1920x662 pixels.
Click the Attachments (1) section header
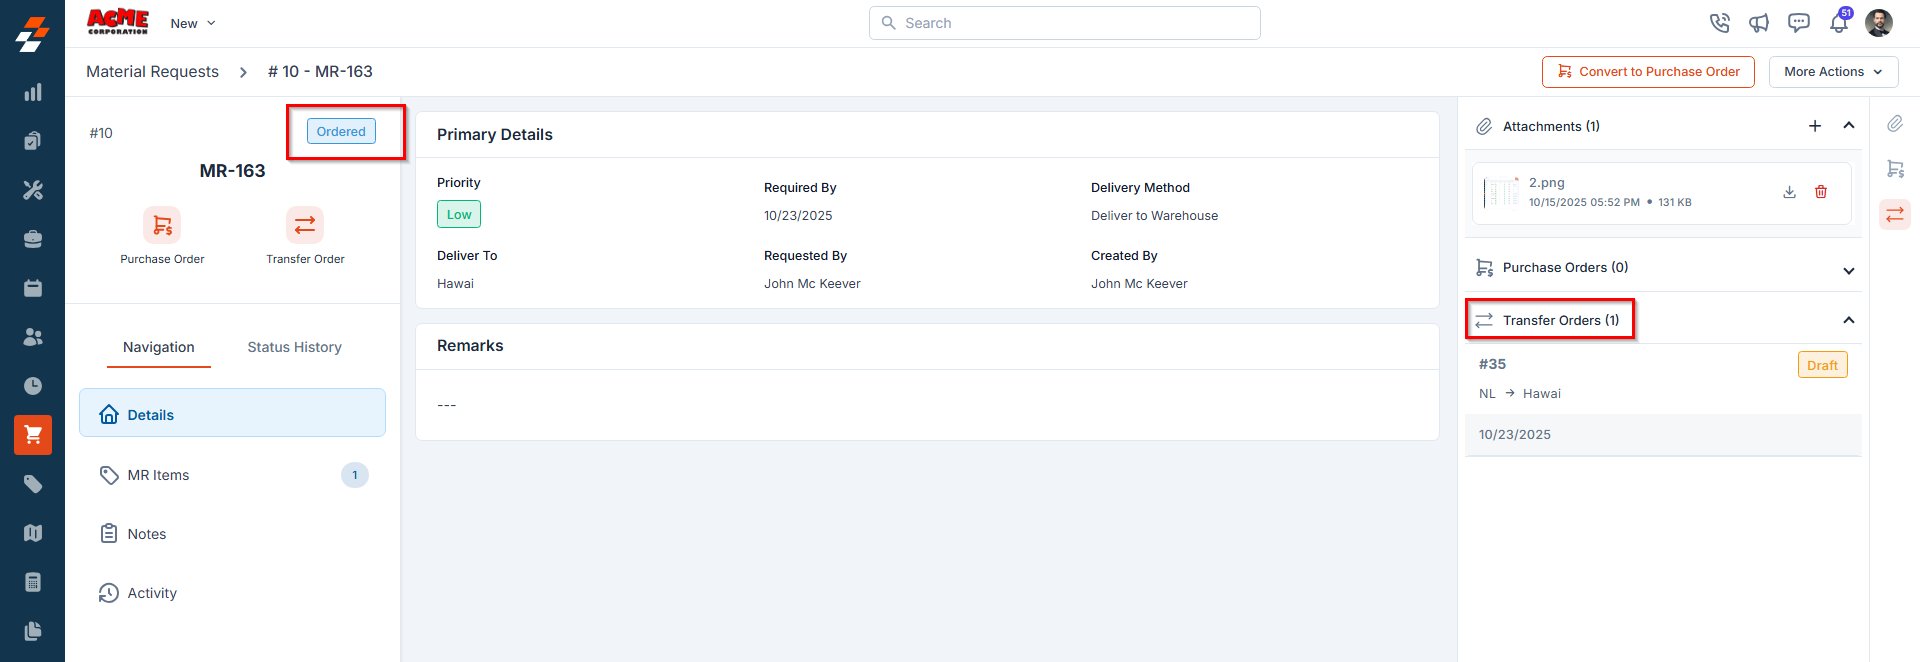point(1551,126)
